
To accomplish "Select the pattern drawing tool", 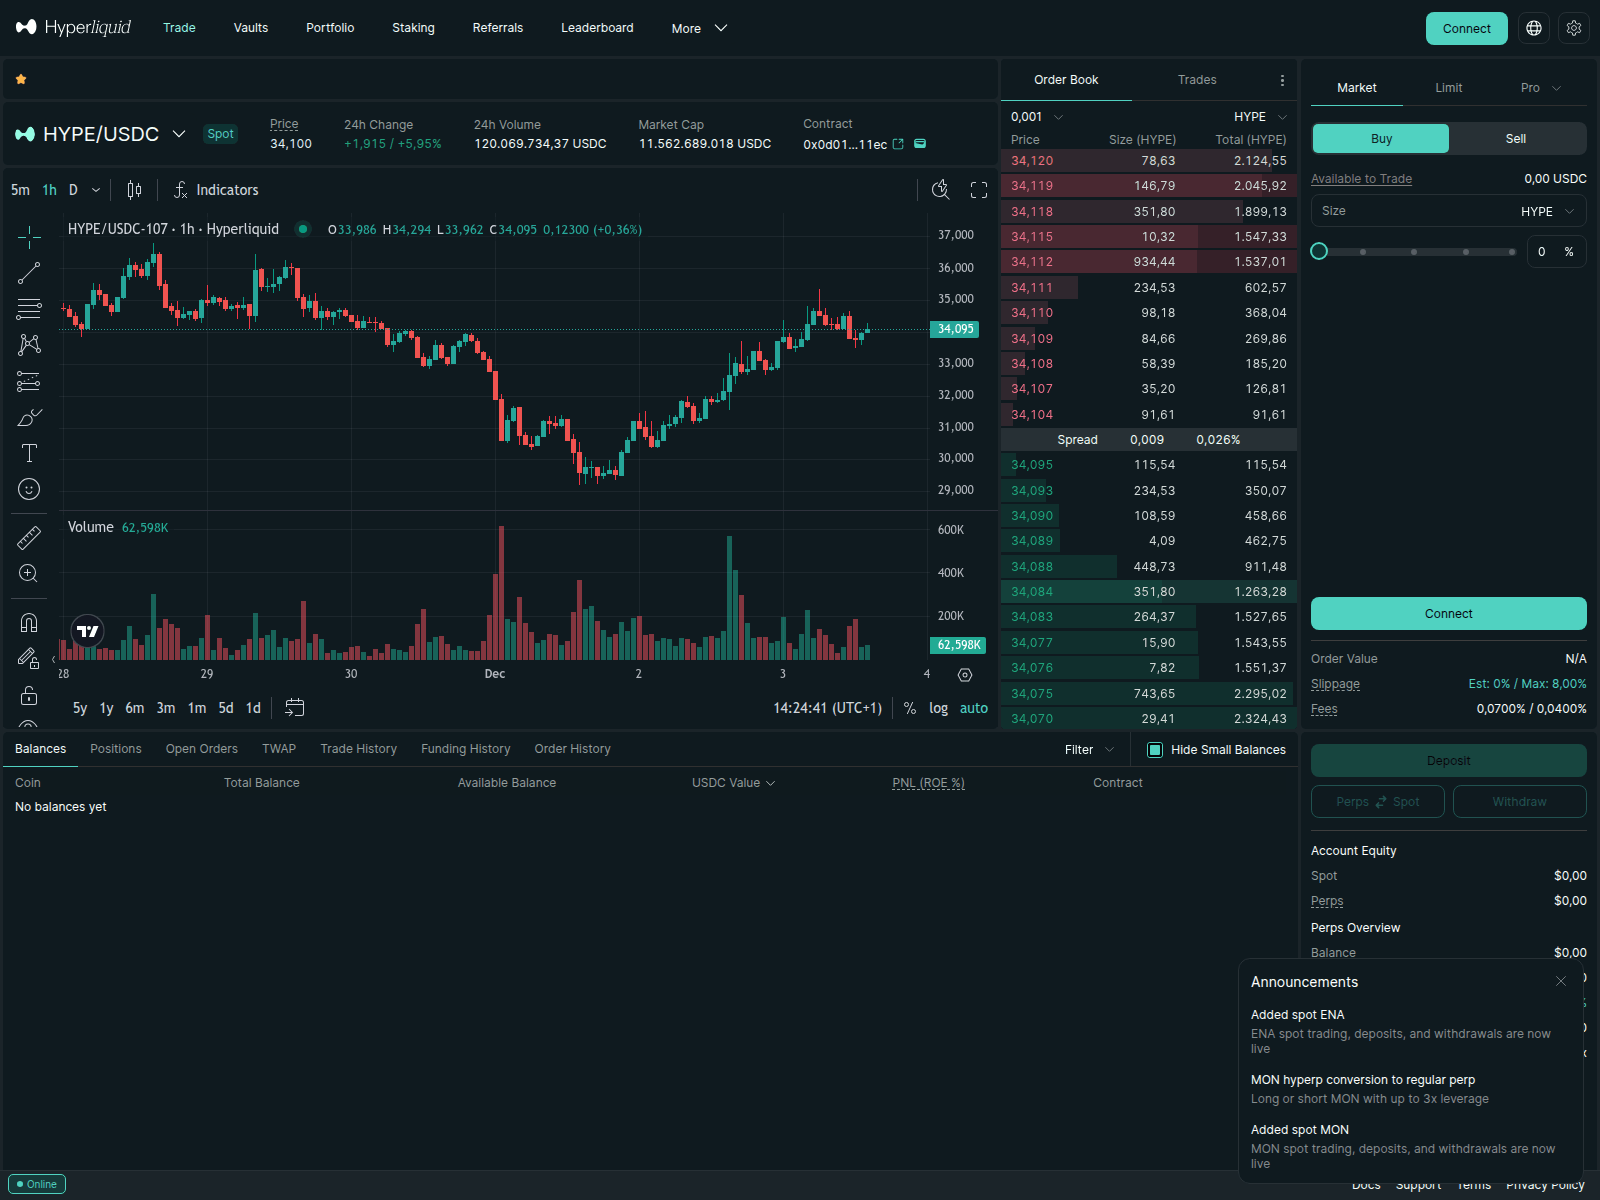I will (29, 345).
